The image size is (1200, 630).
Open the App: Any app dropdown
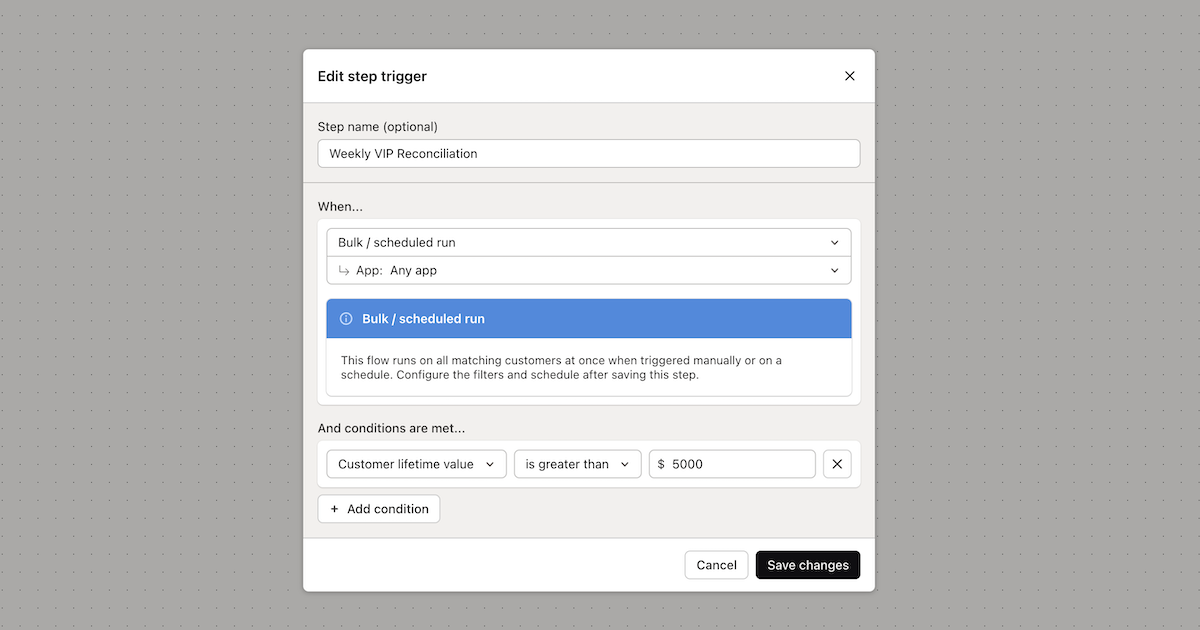coord(589,270)
